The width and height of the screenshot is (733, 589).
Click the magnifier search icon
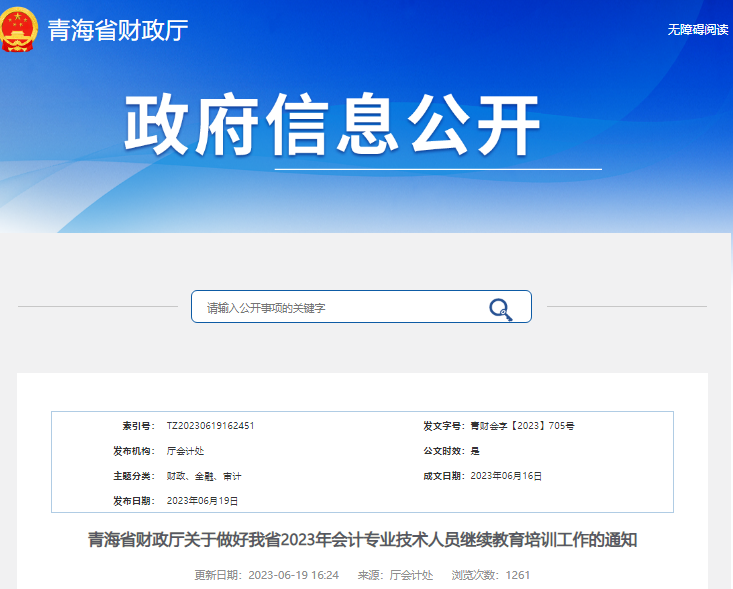click(x=500, y=309)
